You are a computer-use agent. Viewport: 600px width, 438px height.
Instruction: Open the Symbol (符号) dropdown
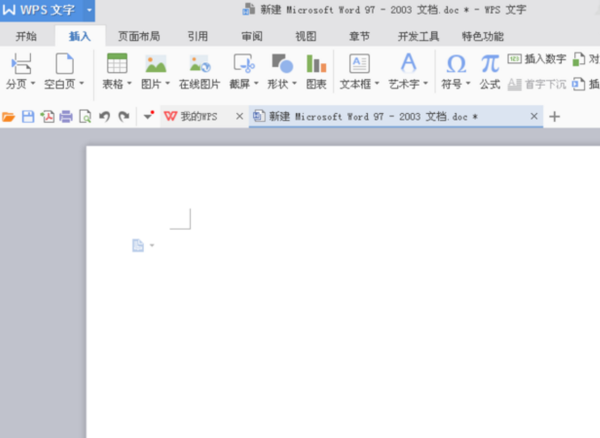pyautogui.click(x=468, y=83)
